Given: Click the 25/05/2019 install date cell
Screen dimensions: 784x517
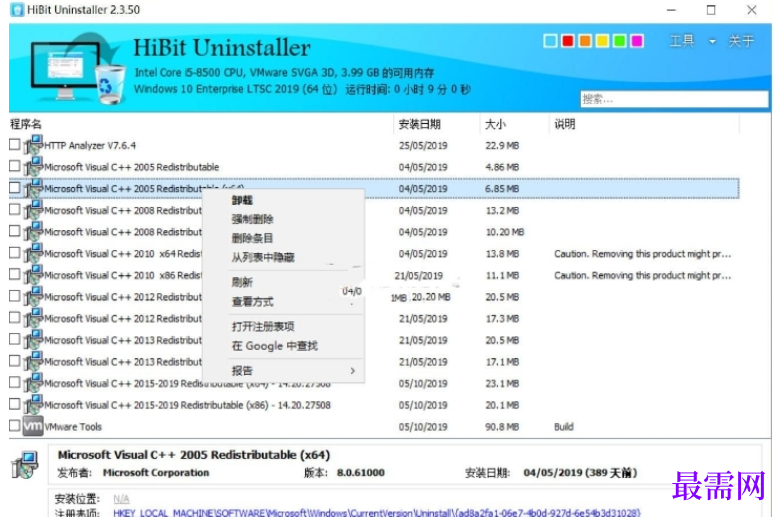Looking at the screenshot, I should point(423,146).
